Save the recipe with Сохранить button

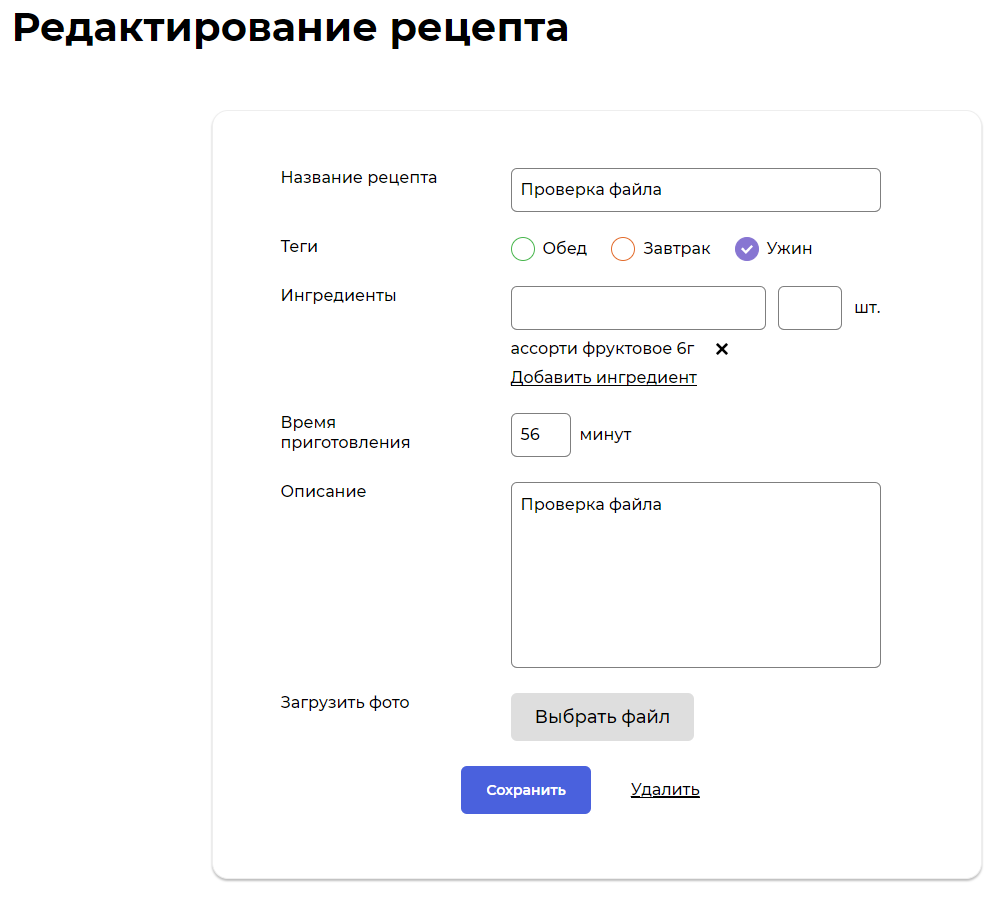tap(526, 790)
